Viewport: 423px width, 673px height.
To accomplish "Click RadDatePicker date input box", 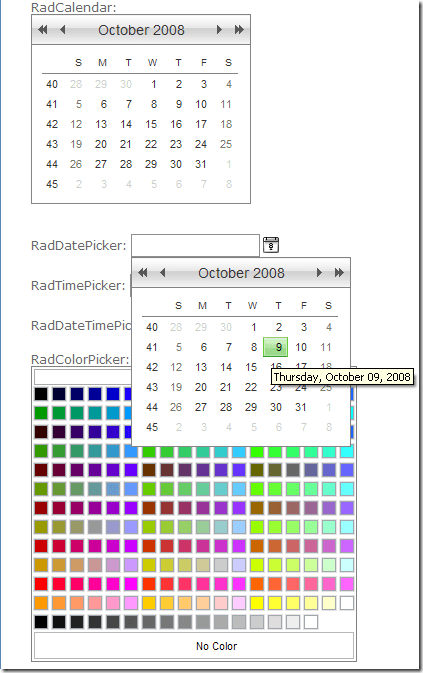I will pyautogui.click(x=195, y=245).
